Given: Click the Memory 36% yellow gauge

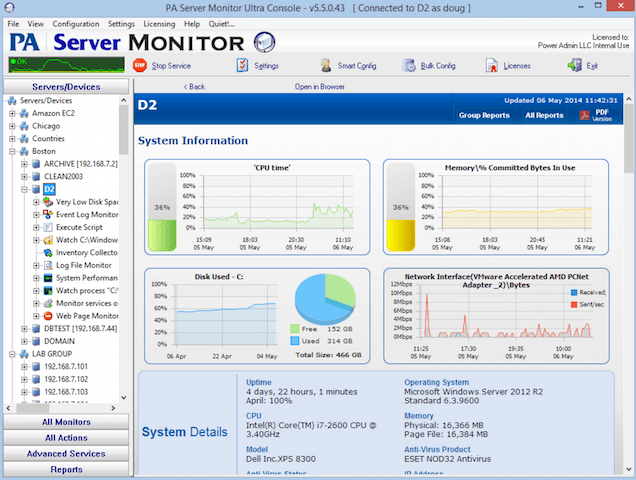Looking at the screenshot, I should pyautogui.click(x=401, y=207).
